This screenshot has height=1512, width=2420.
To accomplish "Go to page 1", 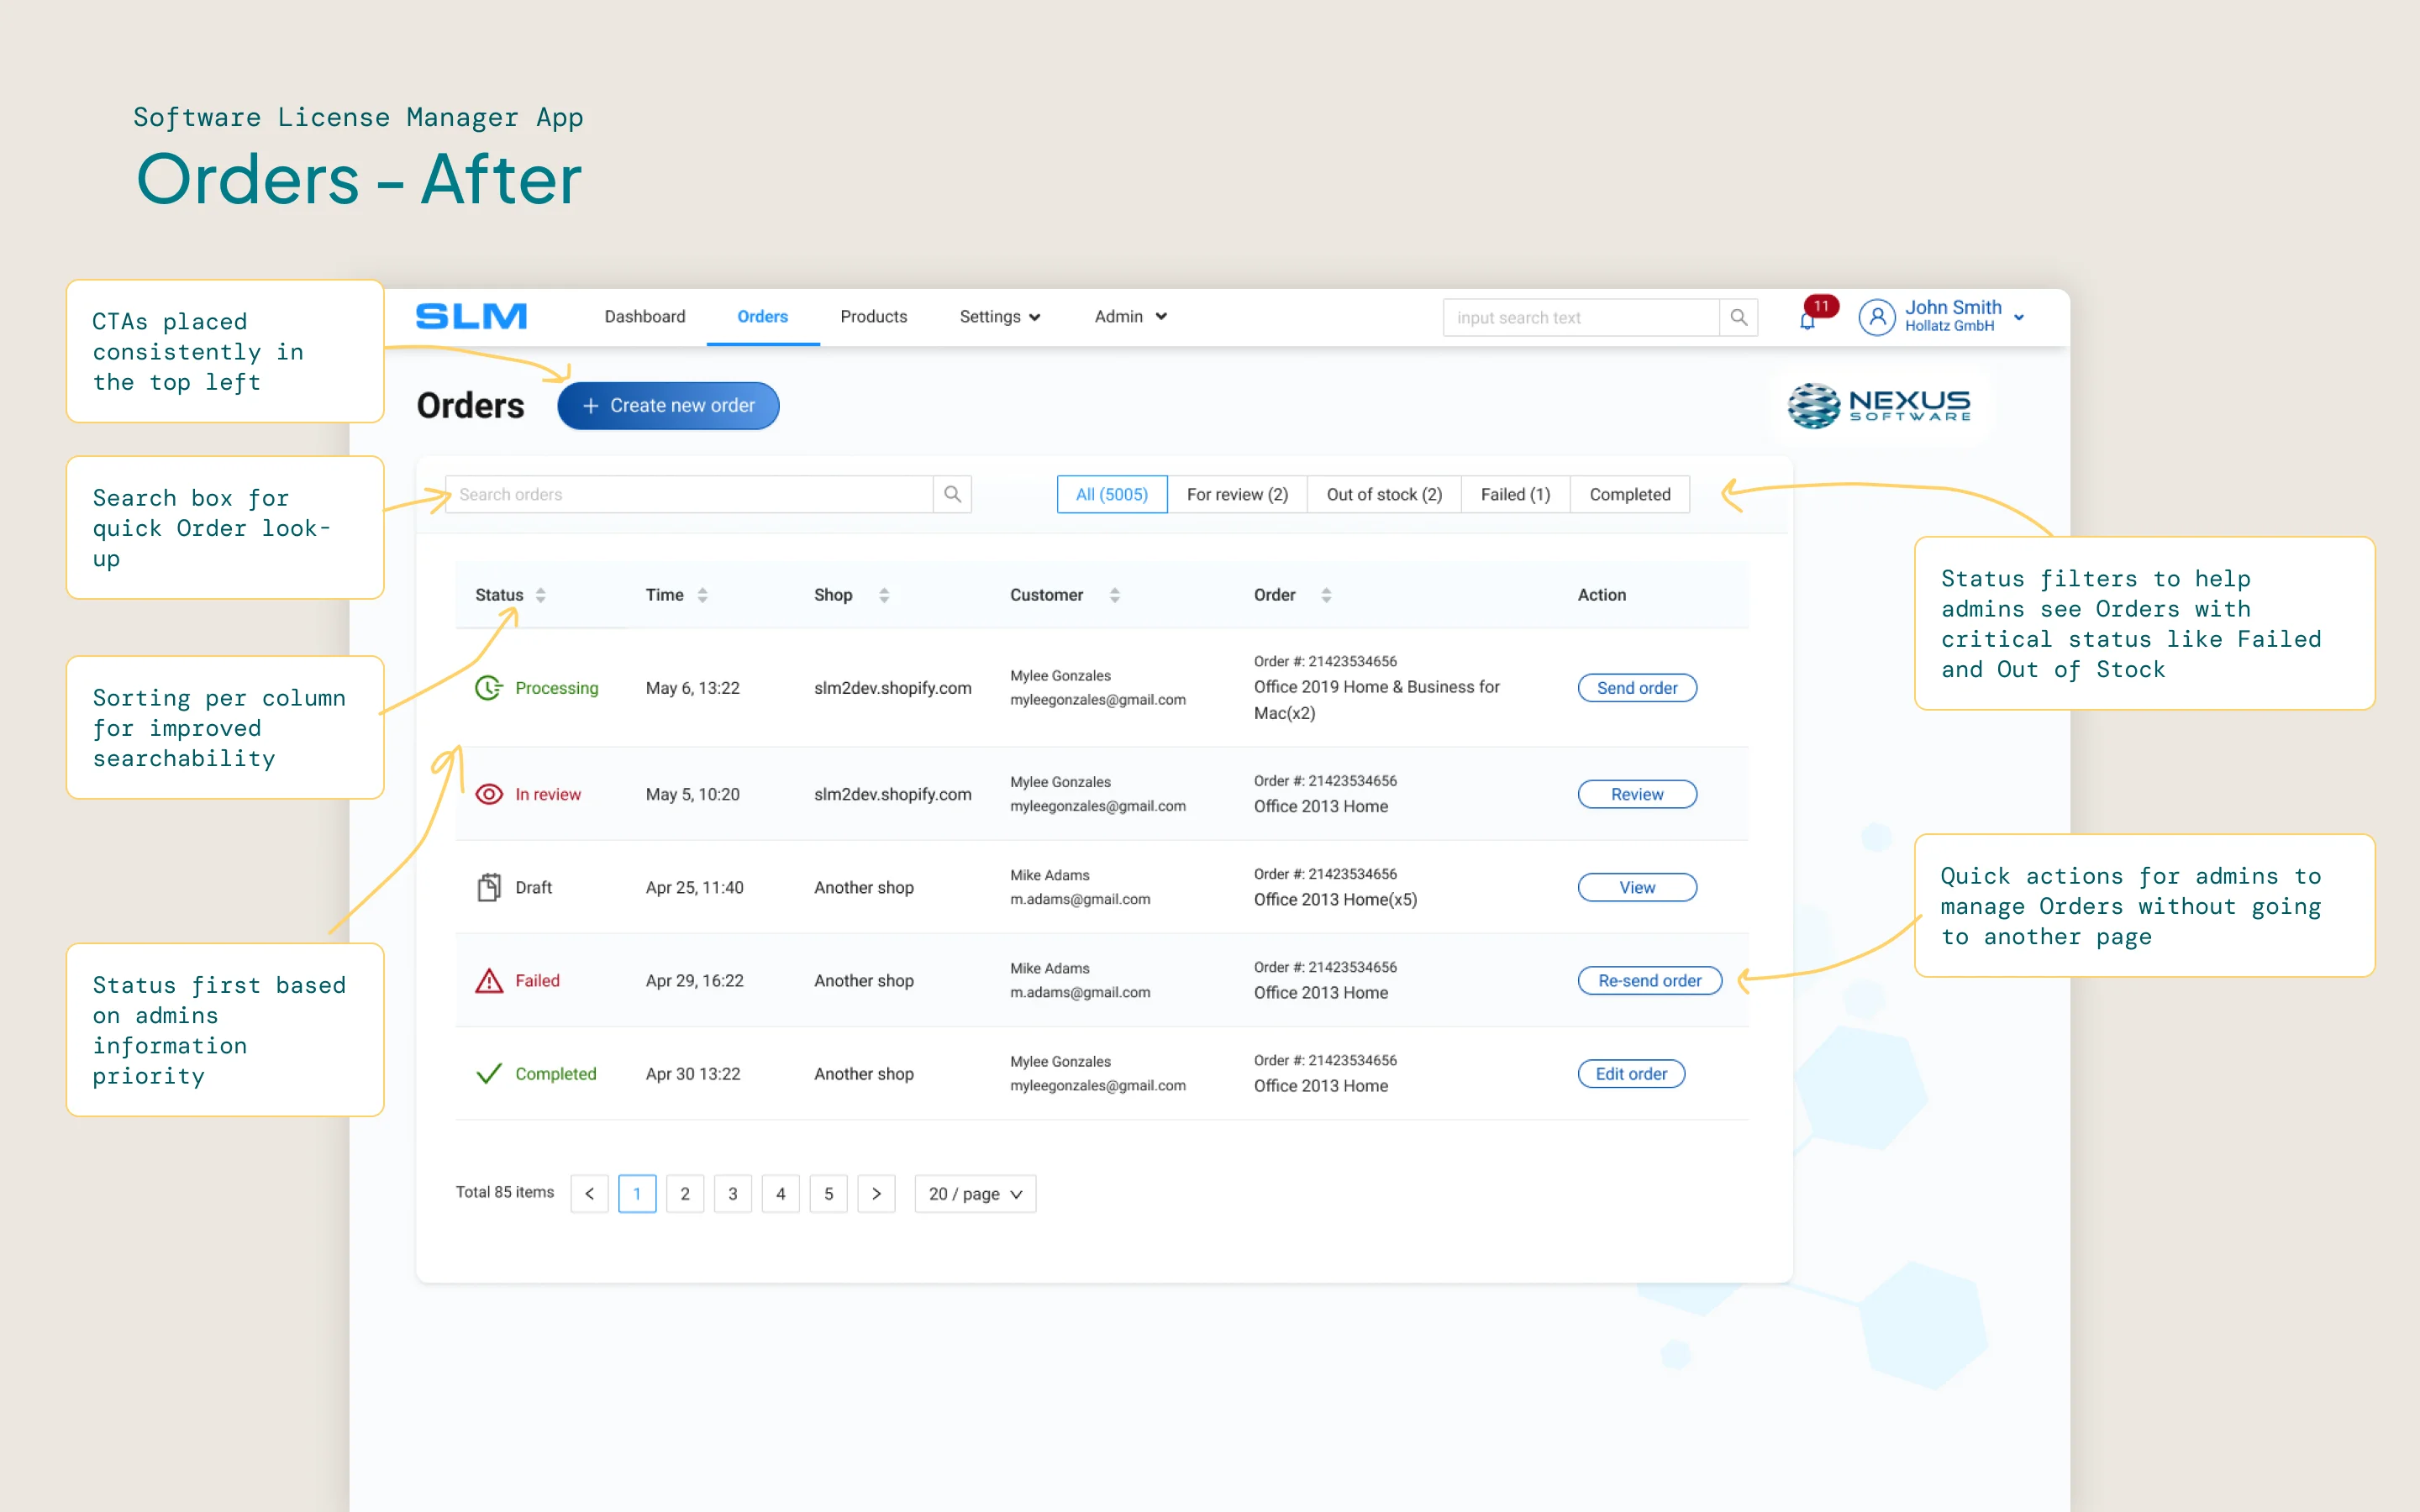I will (637, 1194).
